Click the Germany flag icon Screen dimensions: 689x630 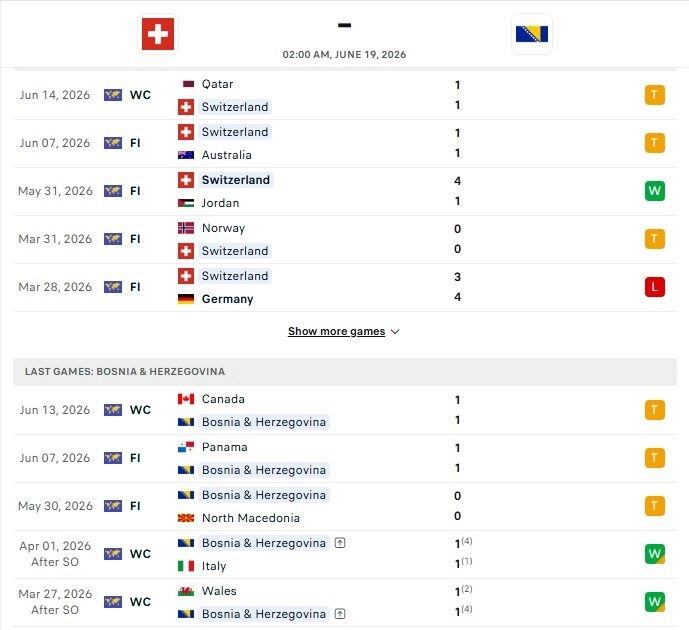click(186, 299)
